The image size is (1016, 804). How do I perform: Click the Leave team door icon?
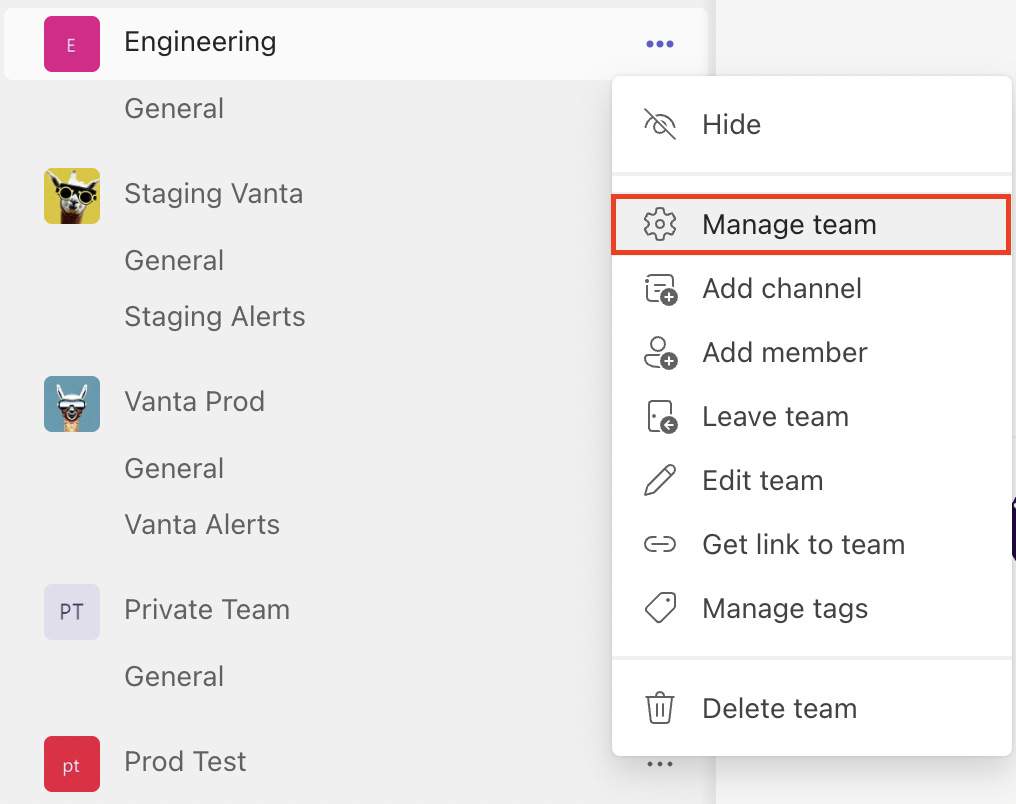pos(662,417)
